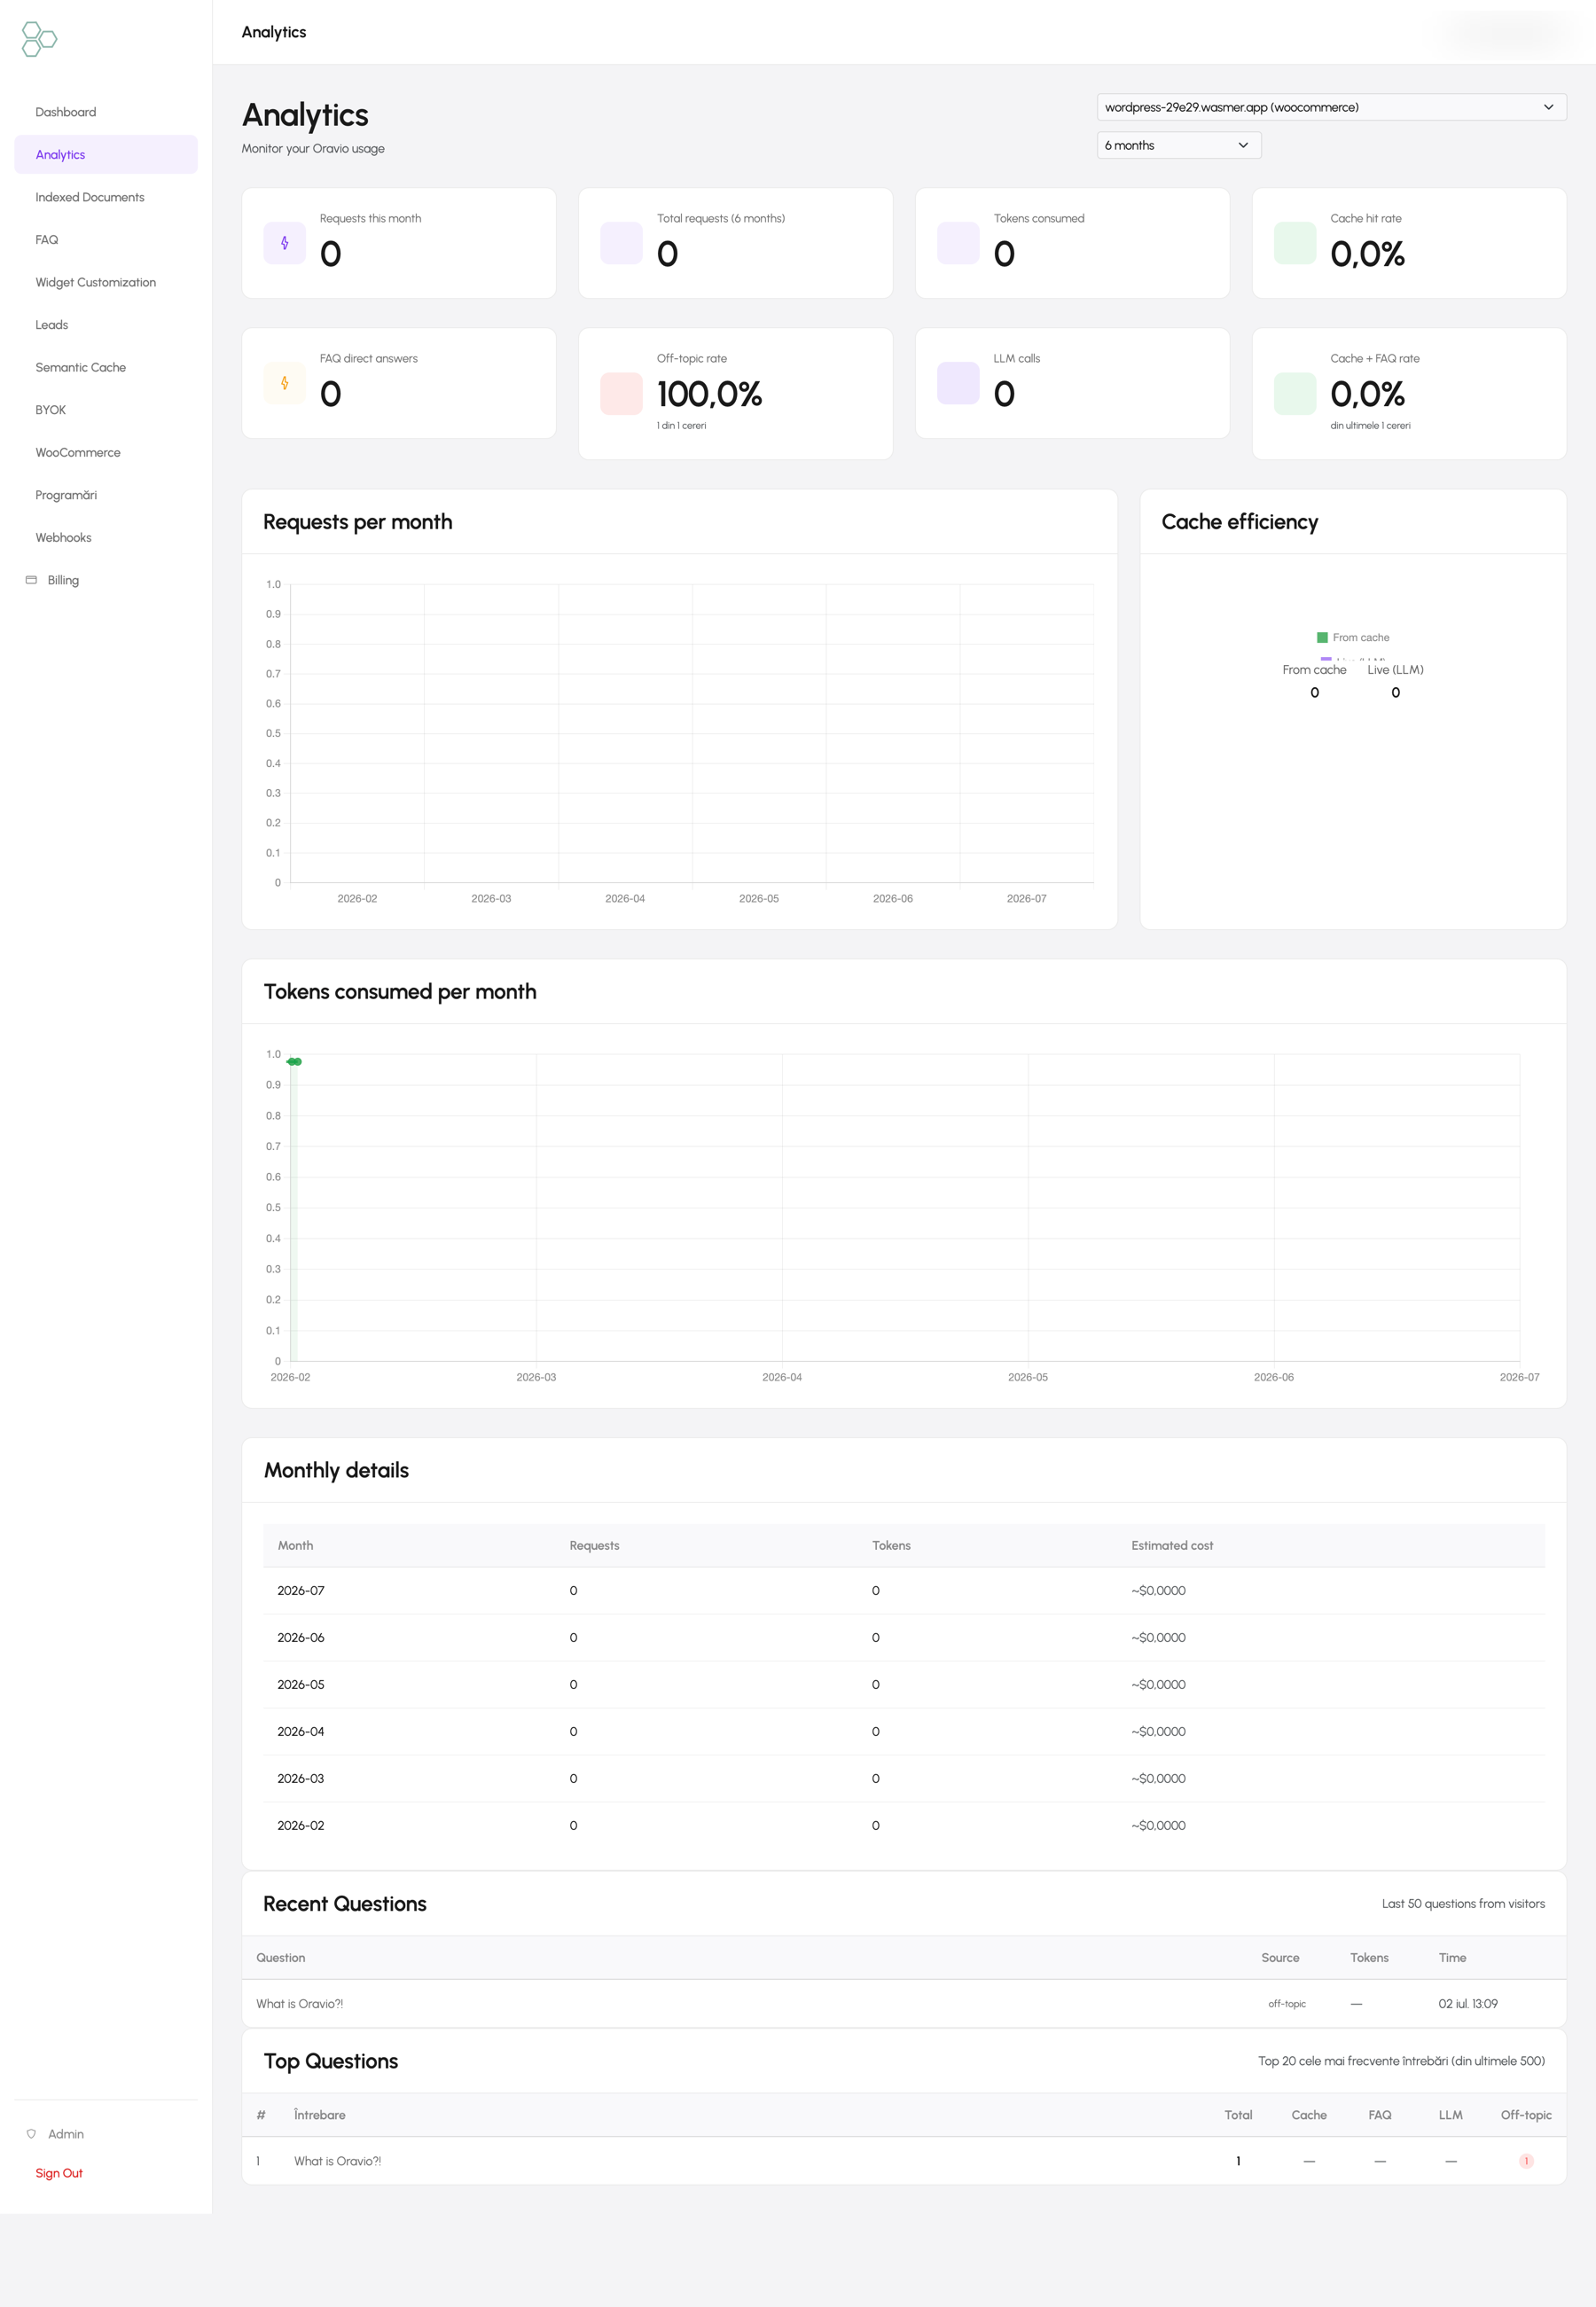The height and width of the screenshot is (2307, 1596).
Task: Click the purple icon tile on LLM calls card
Action: coord(958,383)
